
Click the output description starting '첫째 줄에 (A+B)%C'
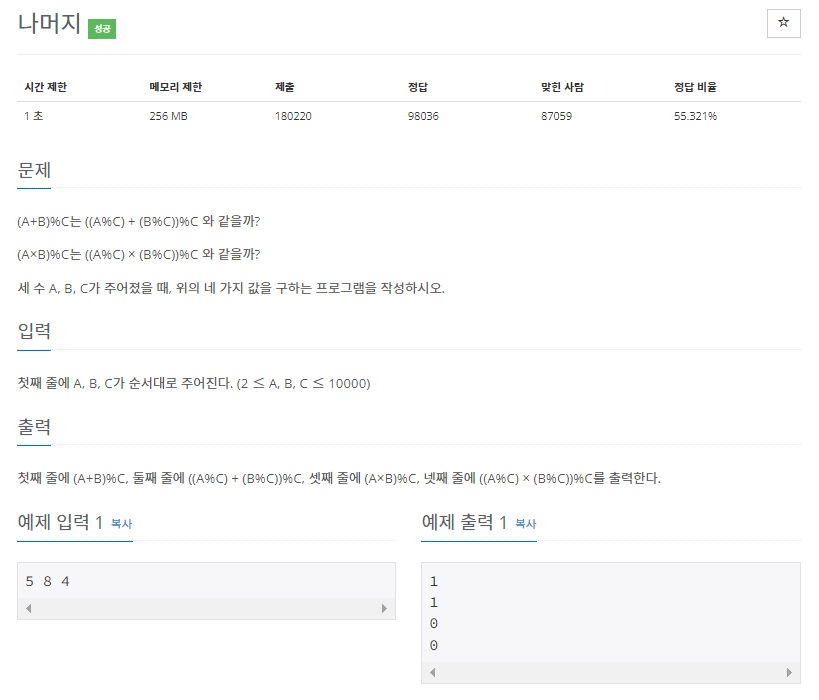tap(339, 478)
